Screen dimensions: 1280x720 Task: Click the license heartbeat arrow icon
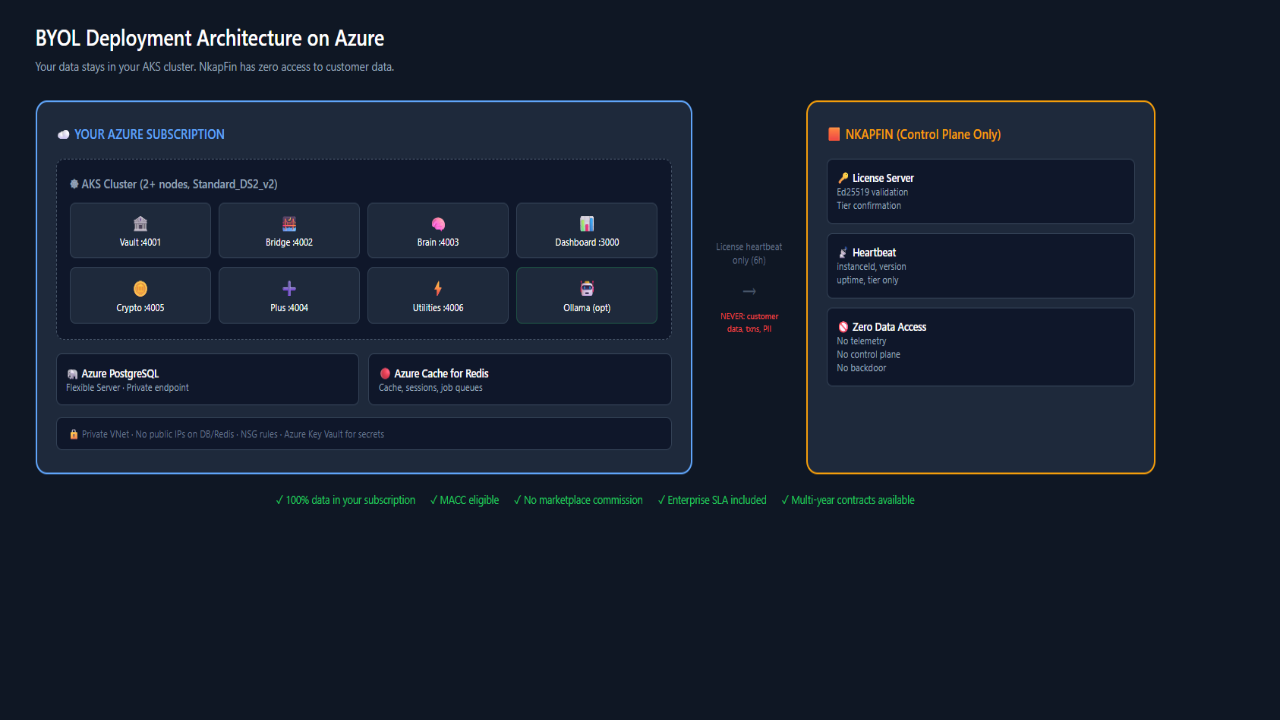coord(749,291)
